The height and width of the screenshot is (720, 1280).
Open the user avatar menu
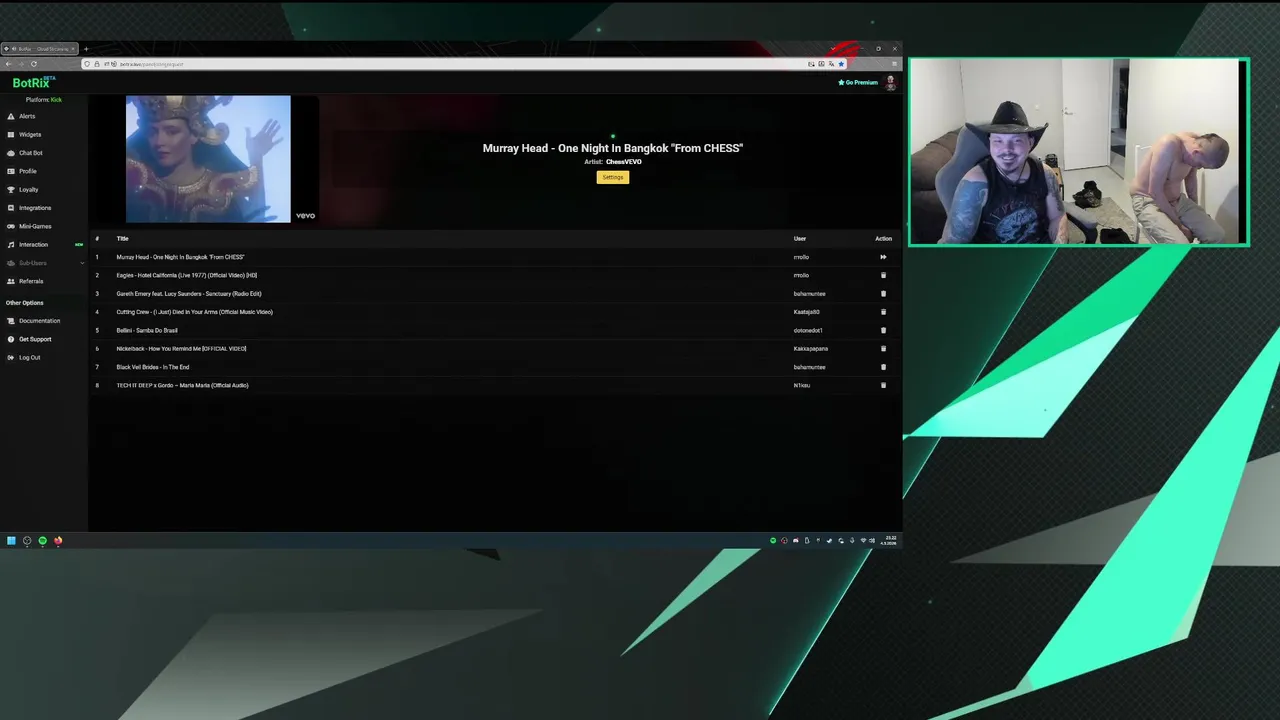[890, 83]
